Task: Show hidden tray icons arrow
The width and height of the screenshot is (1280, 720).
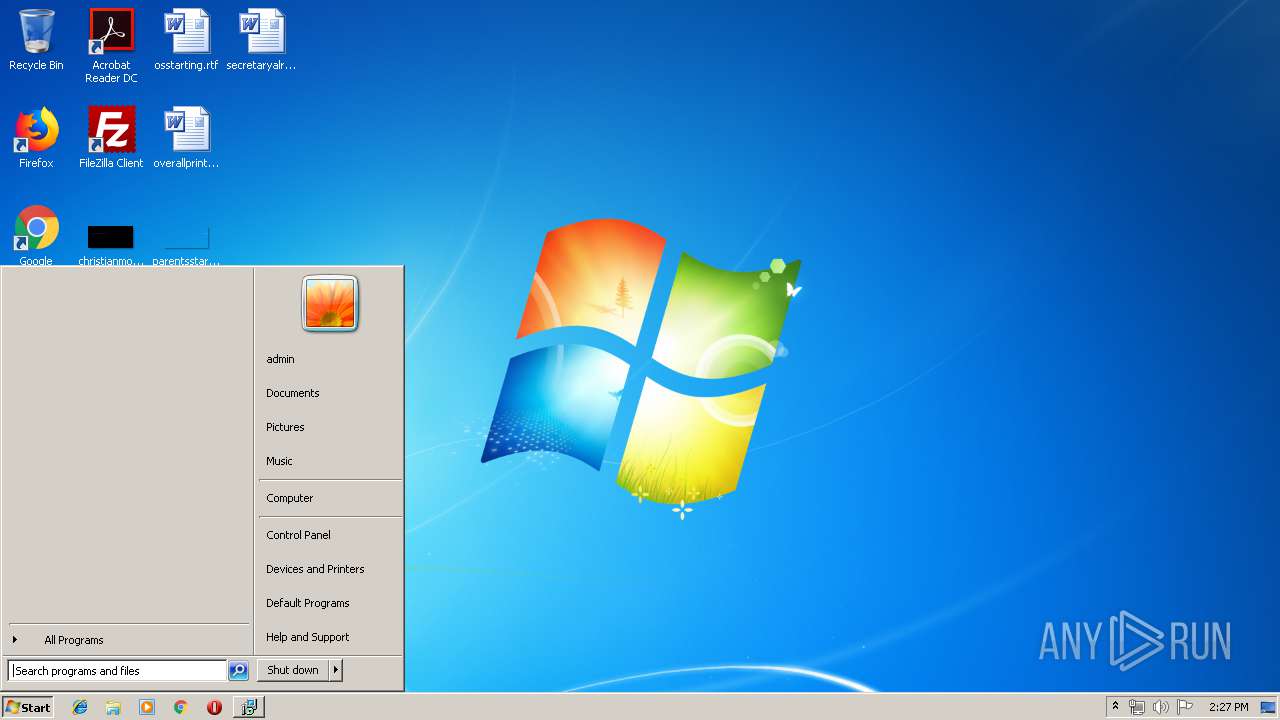Action: [1116, 707]
